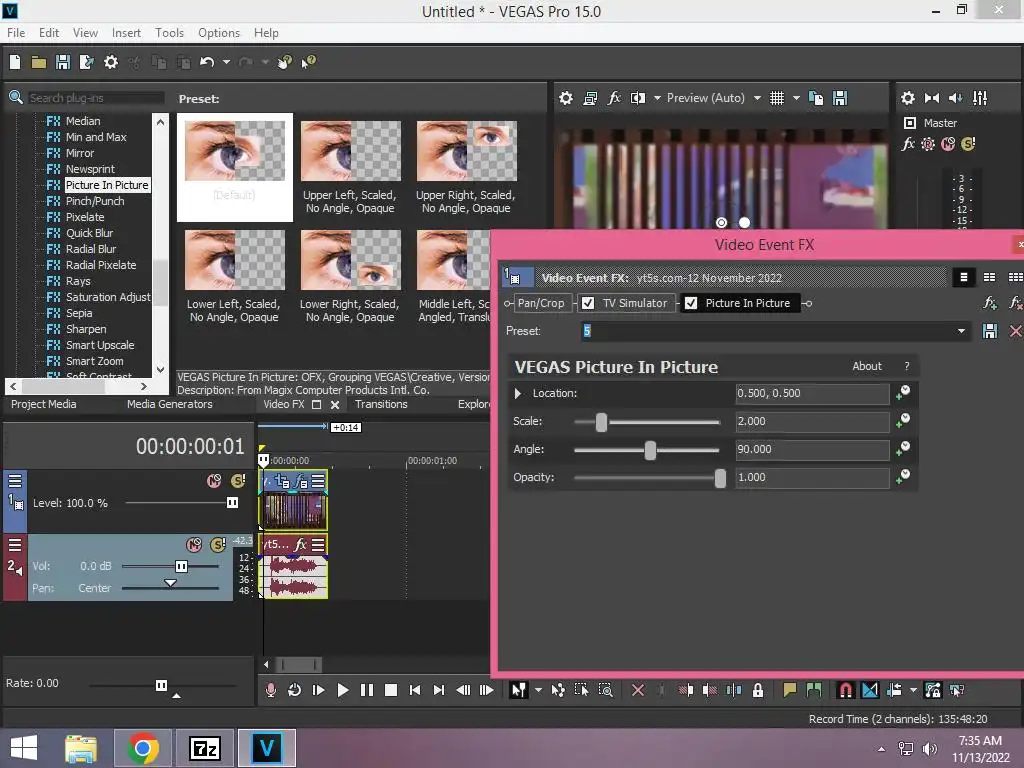Open the Options menu
Viewport: 1024px width, 768px height.
coord(219,33)
